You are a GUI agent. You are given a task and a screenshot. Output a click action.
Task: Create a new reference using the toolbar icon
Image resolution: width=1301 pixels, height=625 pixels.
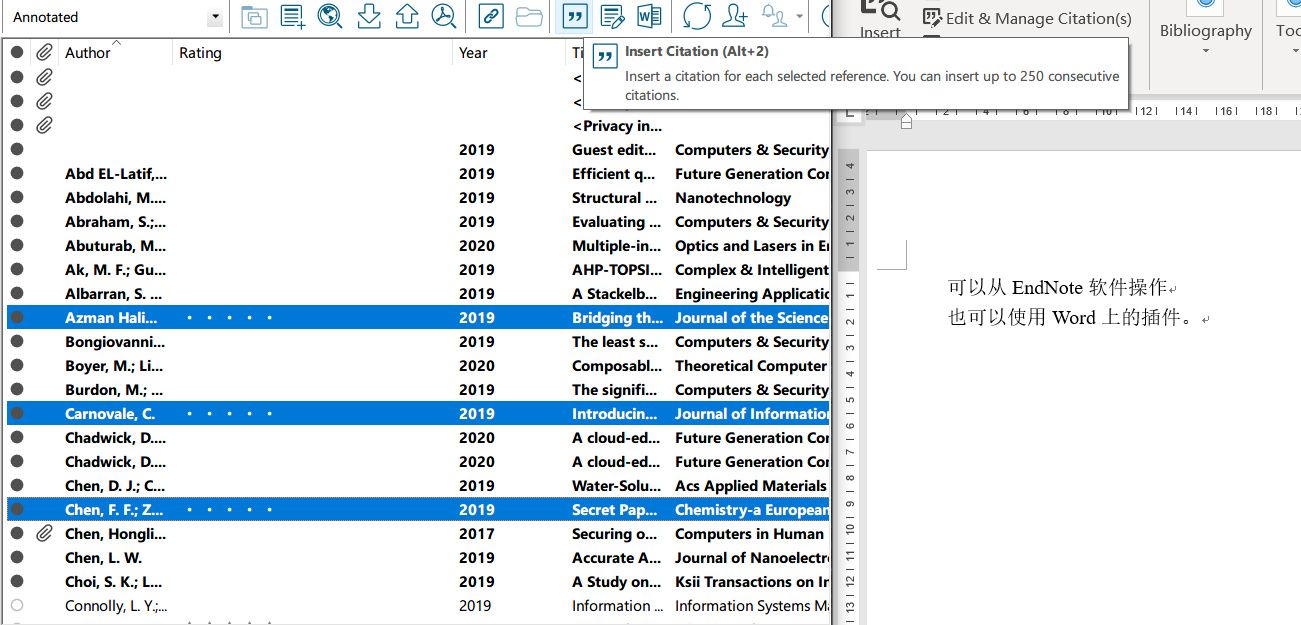click(292, 17)
